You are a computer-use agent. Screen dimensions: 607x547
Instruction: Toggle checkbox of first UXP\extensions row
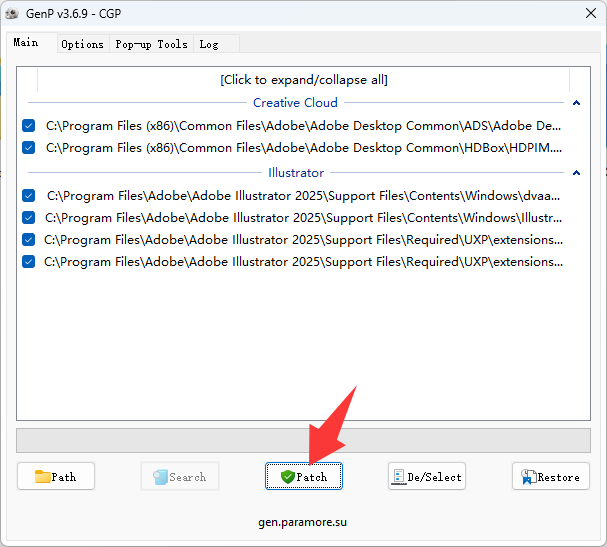click(x=28, y=240)
